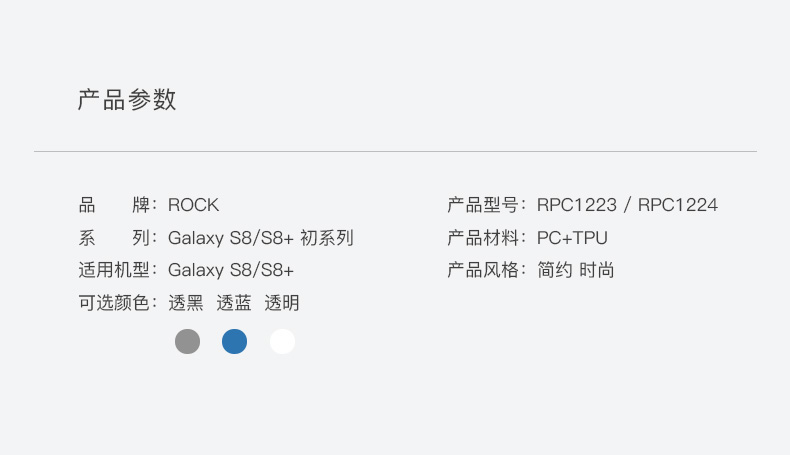The width and height of the screenshot is (790, 455).
Task: Click the RPC1223 model number
Action: (x=576, y=205)
